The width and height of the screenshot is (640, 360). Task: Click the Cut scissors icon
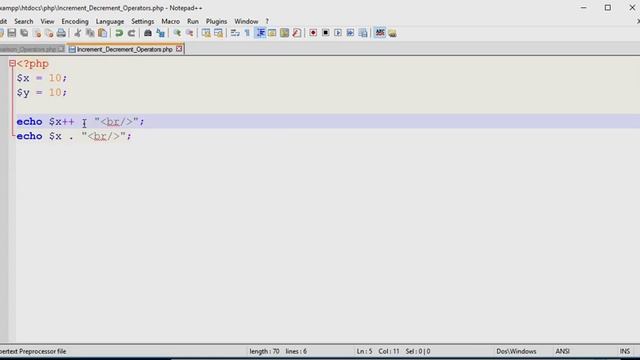pos(78,33)
